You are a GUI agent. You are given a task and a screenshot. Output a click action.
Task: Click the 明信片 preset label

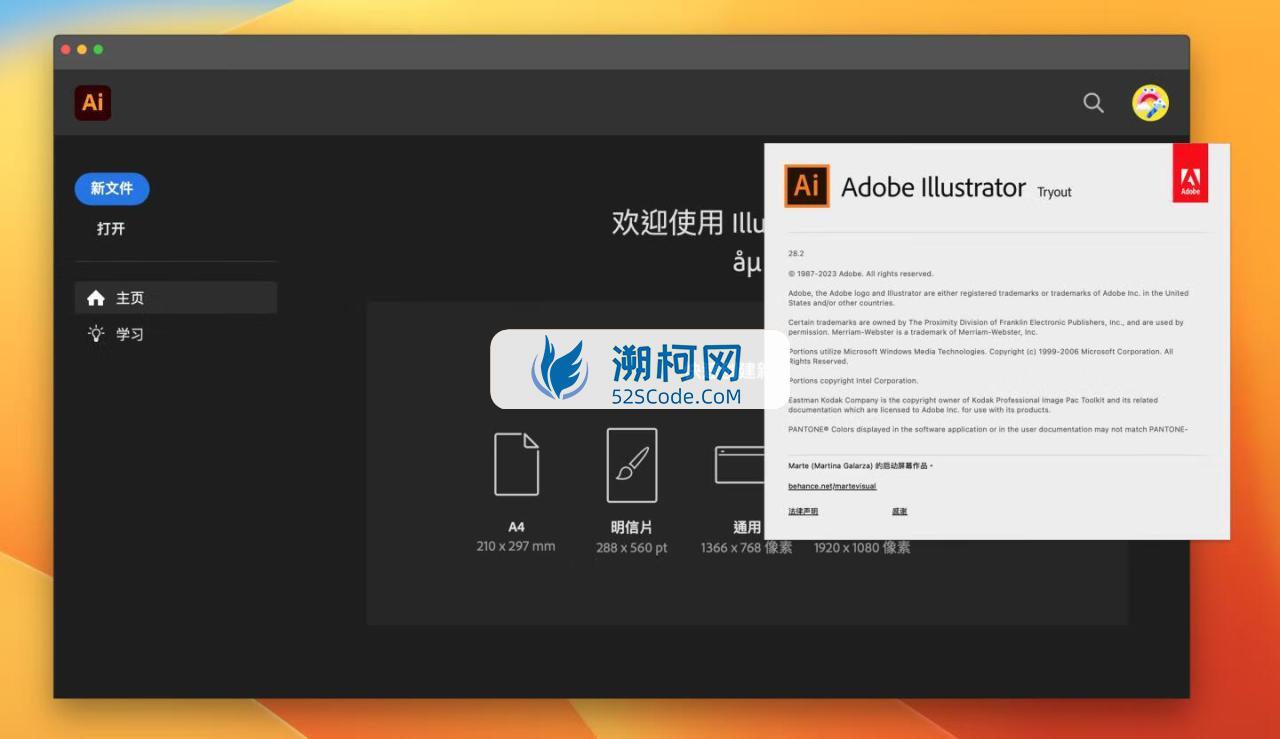click(x=631, y=527)
